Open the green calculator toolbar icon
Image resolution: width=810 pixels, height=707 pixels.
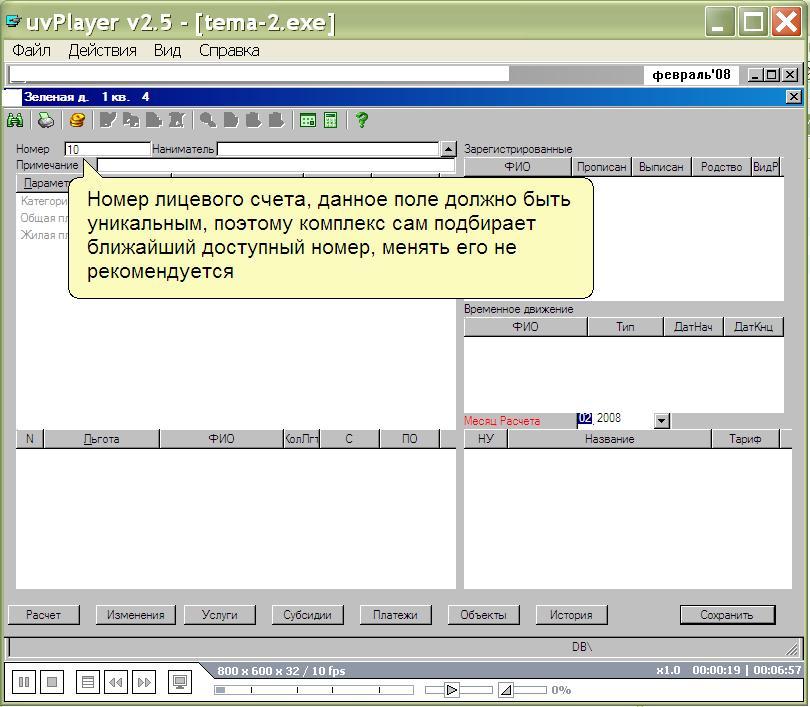(x=331, y=120)
